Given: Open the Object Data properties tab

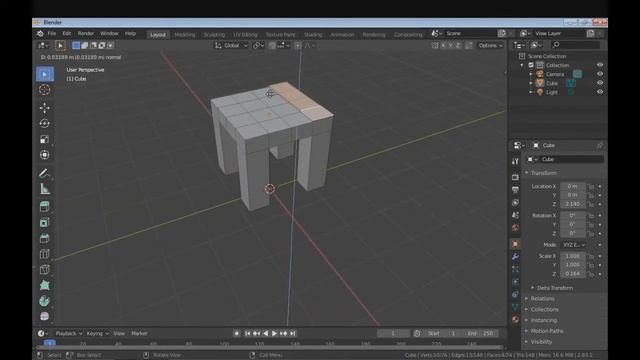Looking at the screenshot, I should [515, 307].
